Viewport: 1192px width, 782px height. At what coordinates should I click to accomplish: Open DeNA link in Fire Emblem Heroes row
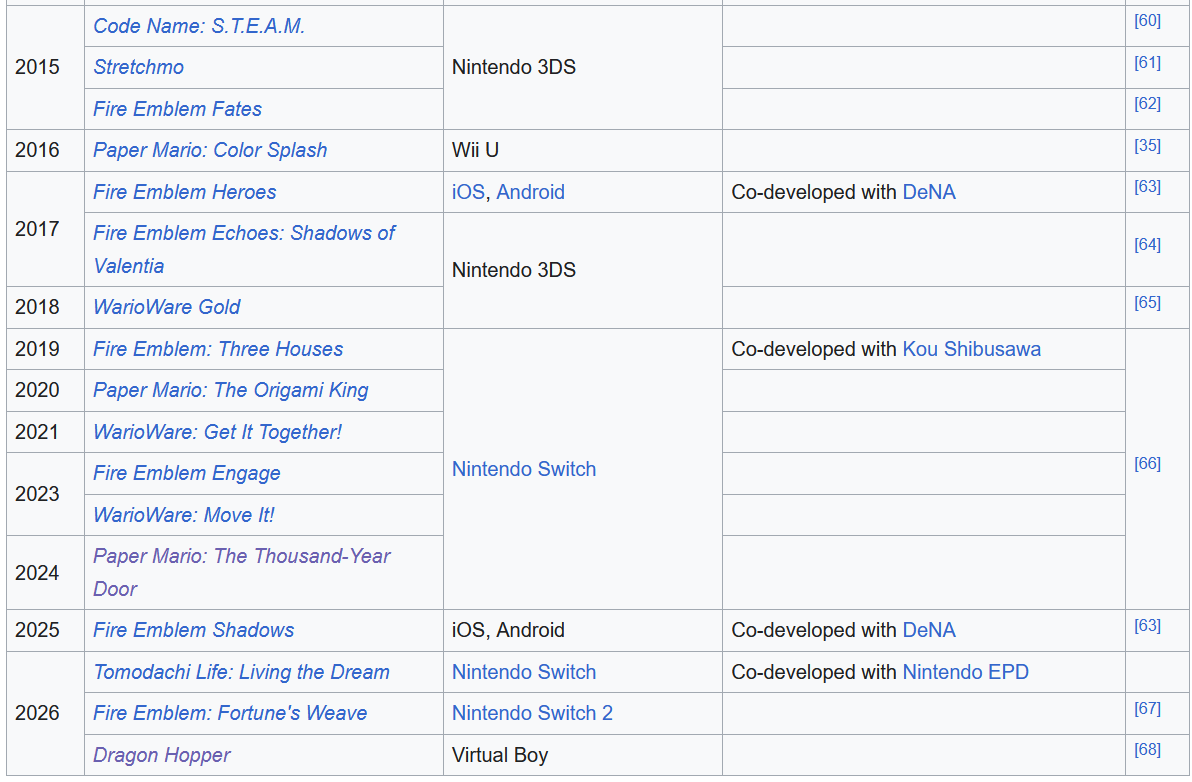pyautogui.click(x=929, y=192)
